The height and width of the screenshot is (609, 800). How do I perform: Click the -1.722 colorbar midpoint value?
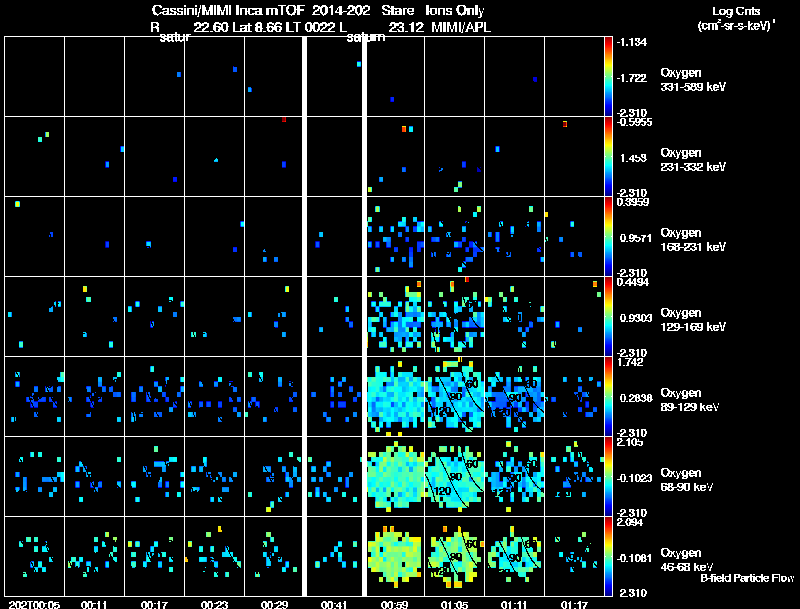tap(632, 78)
